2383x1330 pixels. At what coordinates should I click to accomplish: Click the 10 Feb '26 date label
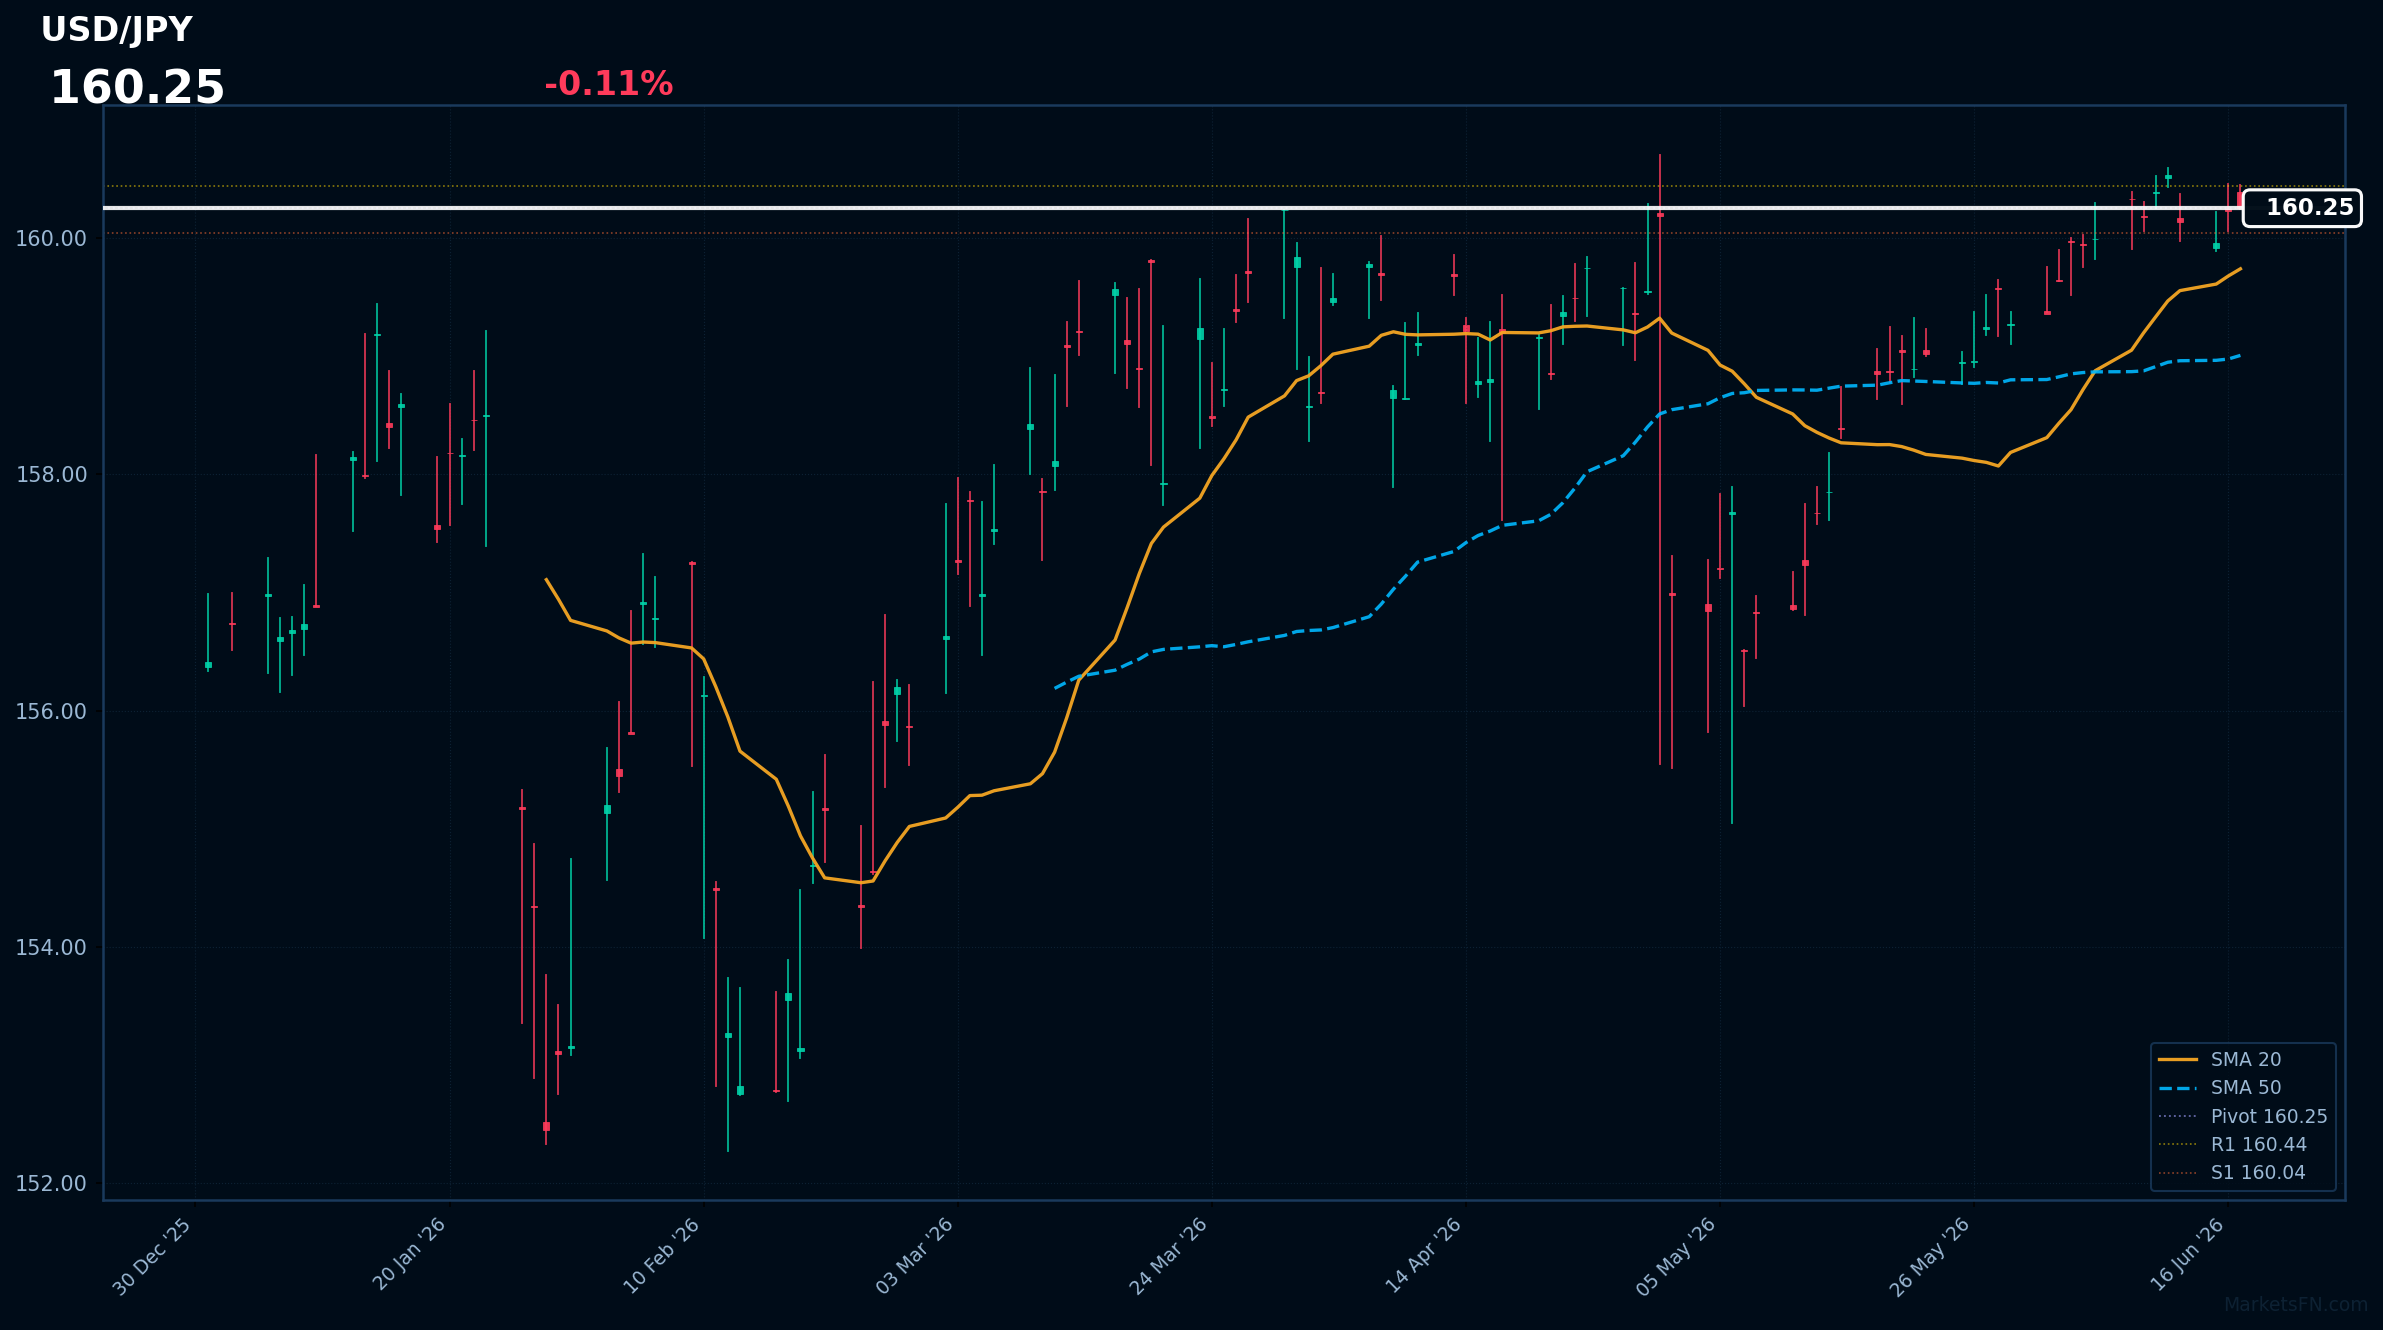pos(662,1256)
